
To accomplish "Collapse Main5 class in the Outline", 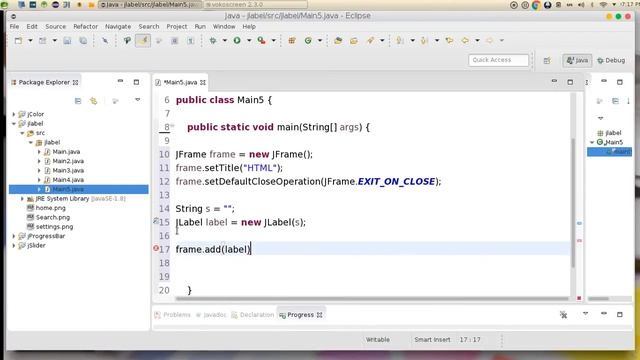I will click(x=592, y=142).
